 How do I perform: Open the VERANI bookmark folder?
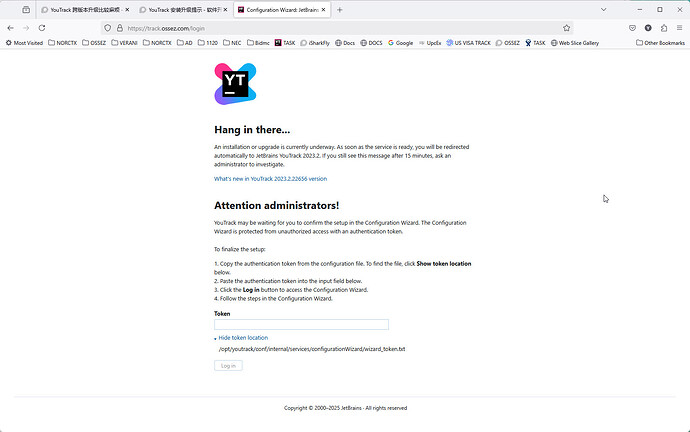click(125, 43)
